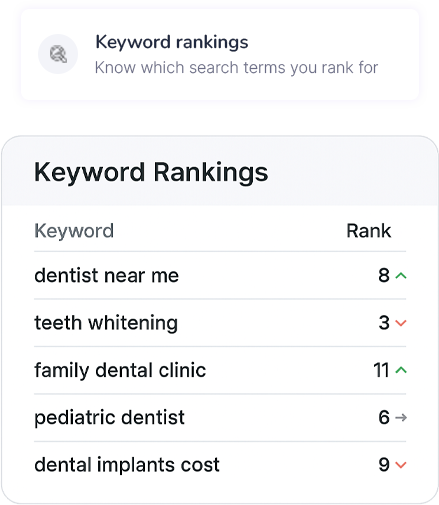Sort by the Rank column header
Screen dimensions: 439x505
[369, 231]
